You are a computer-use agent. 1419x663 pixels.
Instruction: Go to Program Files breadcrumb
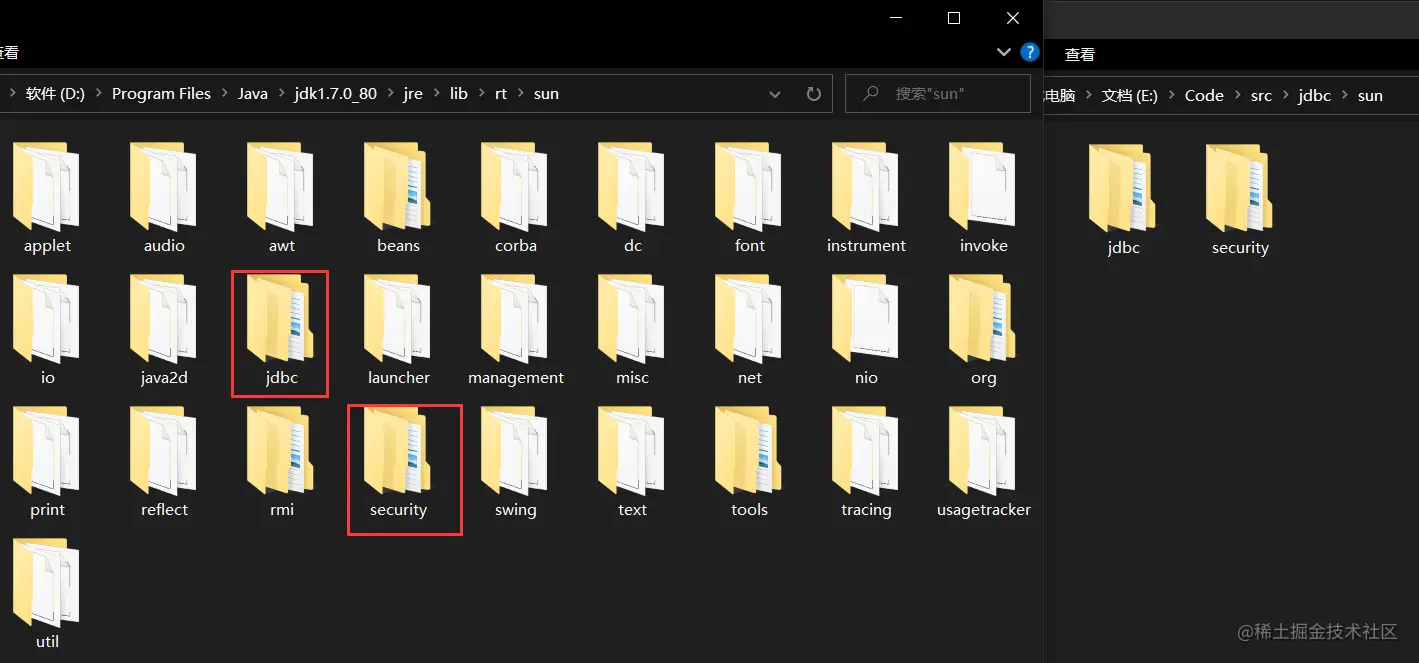tap(161, 94)
